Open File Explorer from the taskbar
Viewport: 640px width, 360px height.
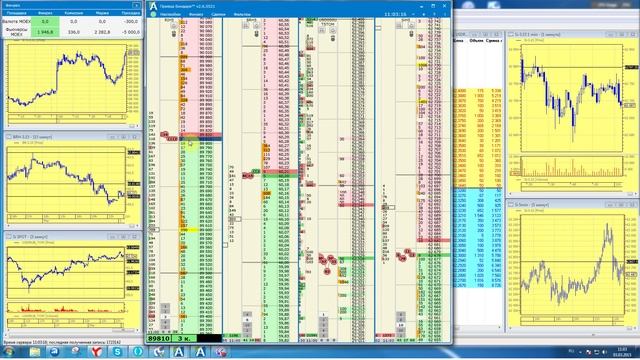tap(35, 351)
